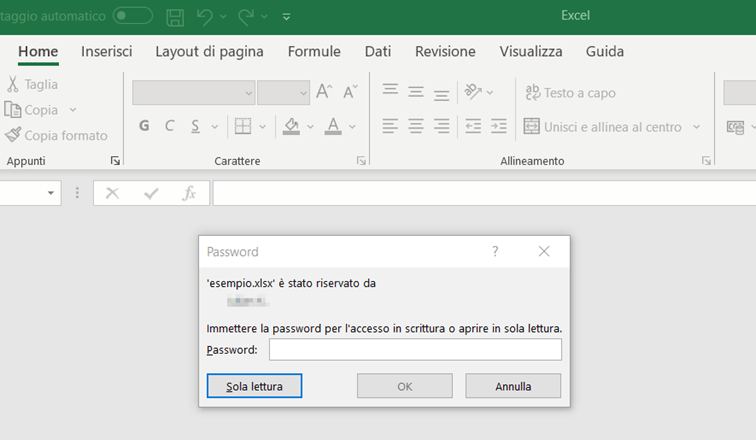Click the Annulla button
Screen dimensions: 756x440
pyautogui.click(x=513, y=386)
